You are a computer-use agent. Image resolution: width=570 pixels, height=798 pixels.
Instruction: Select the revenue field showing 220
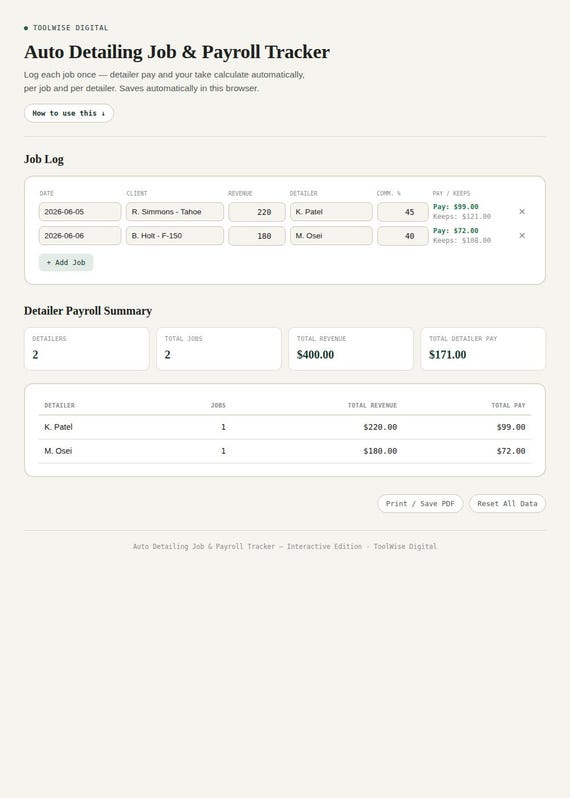click(x=257, y=212)
